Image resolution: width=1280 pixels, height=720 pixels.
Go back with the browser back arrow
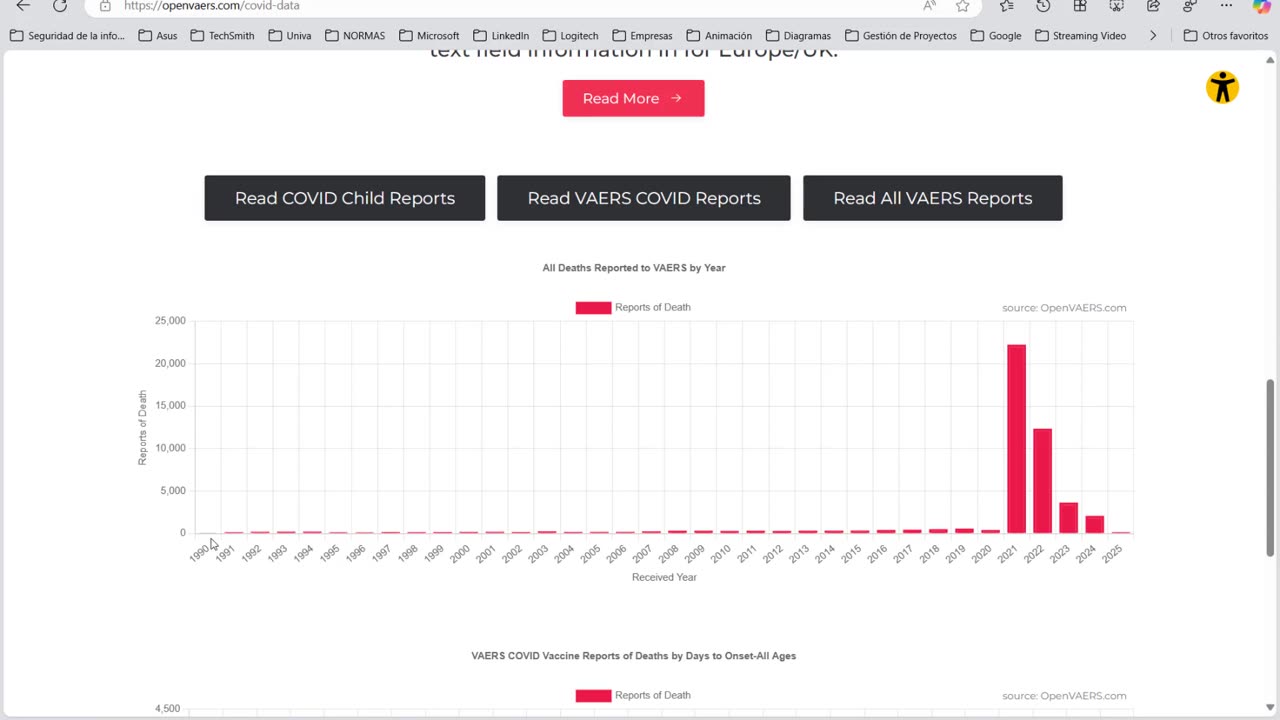click(x=23, y=6)
